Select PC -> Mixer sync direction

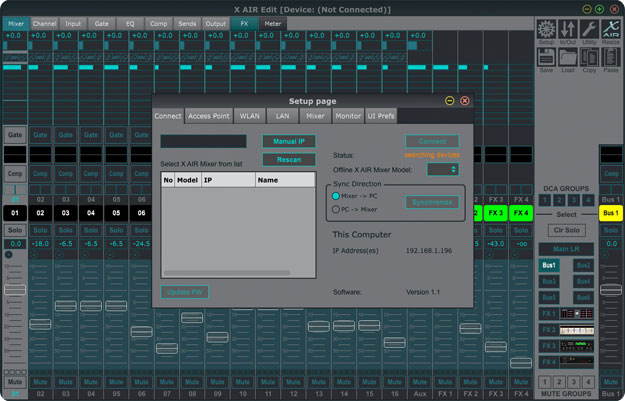336,209
